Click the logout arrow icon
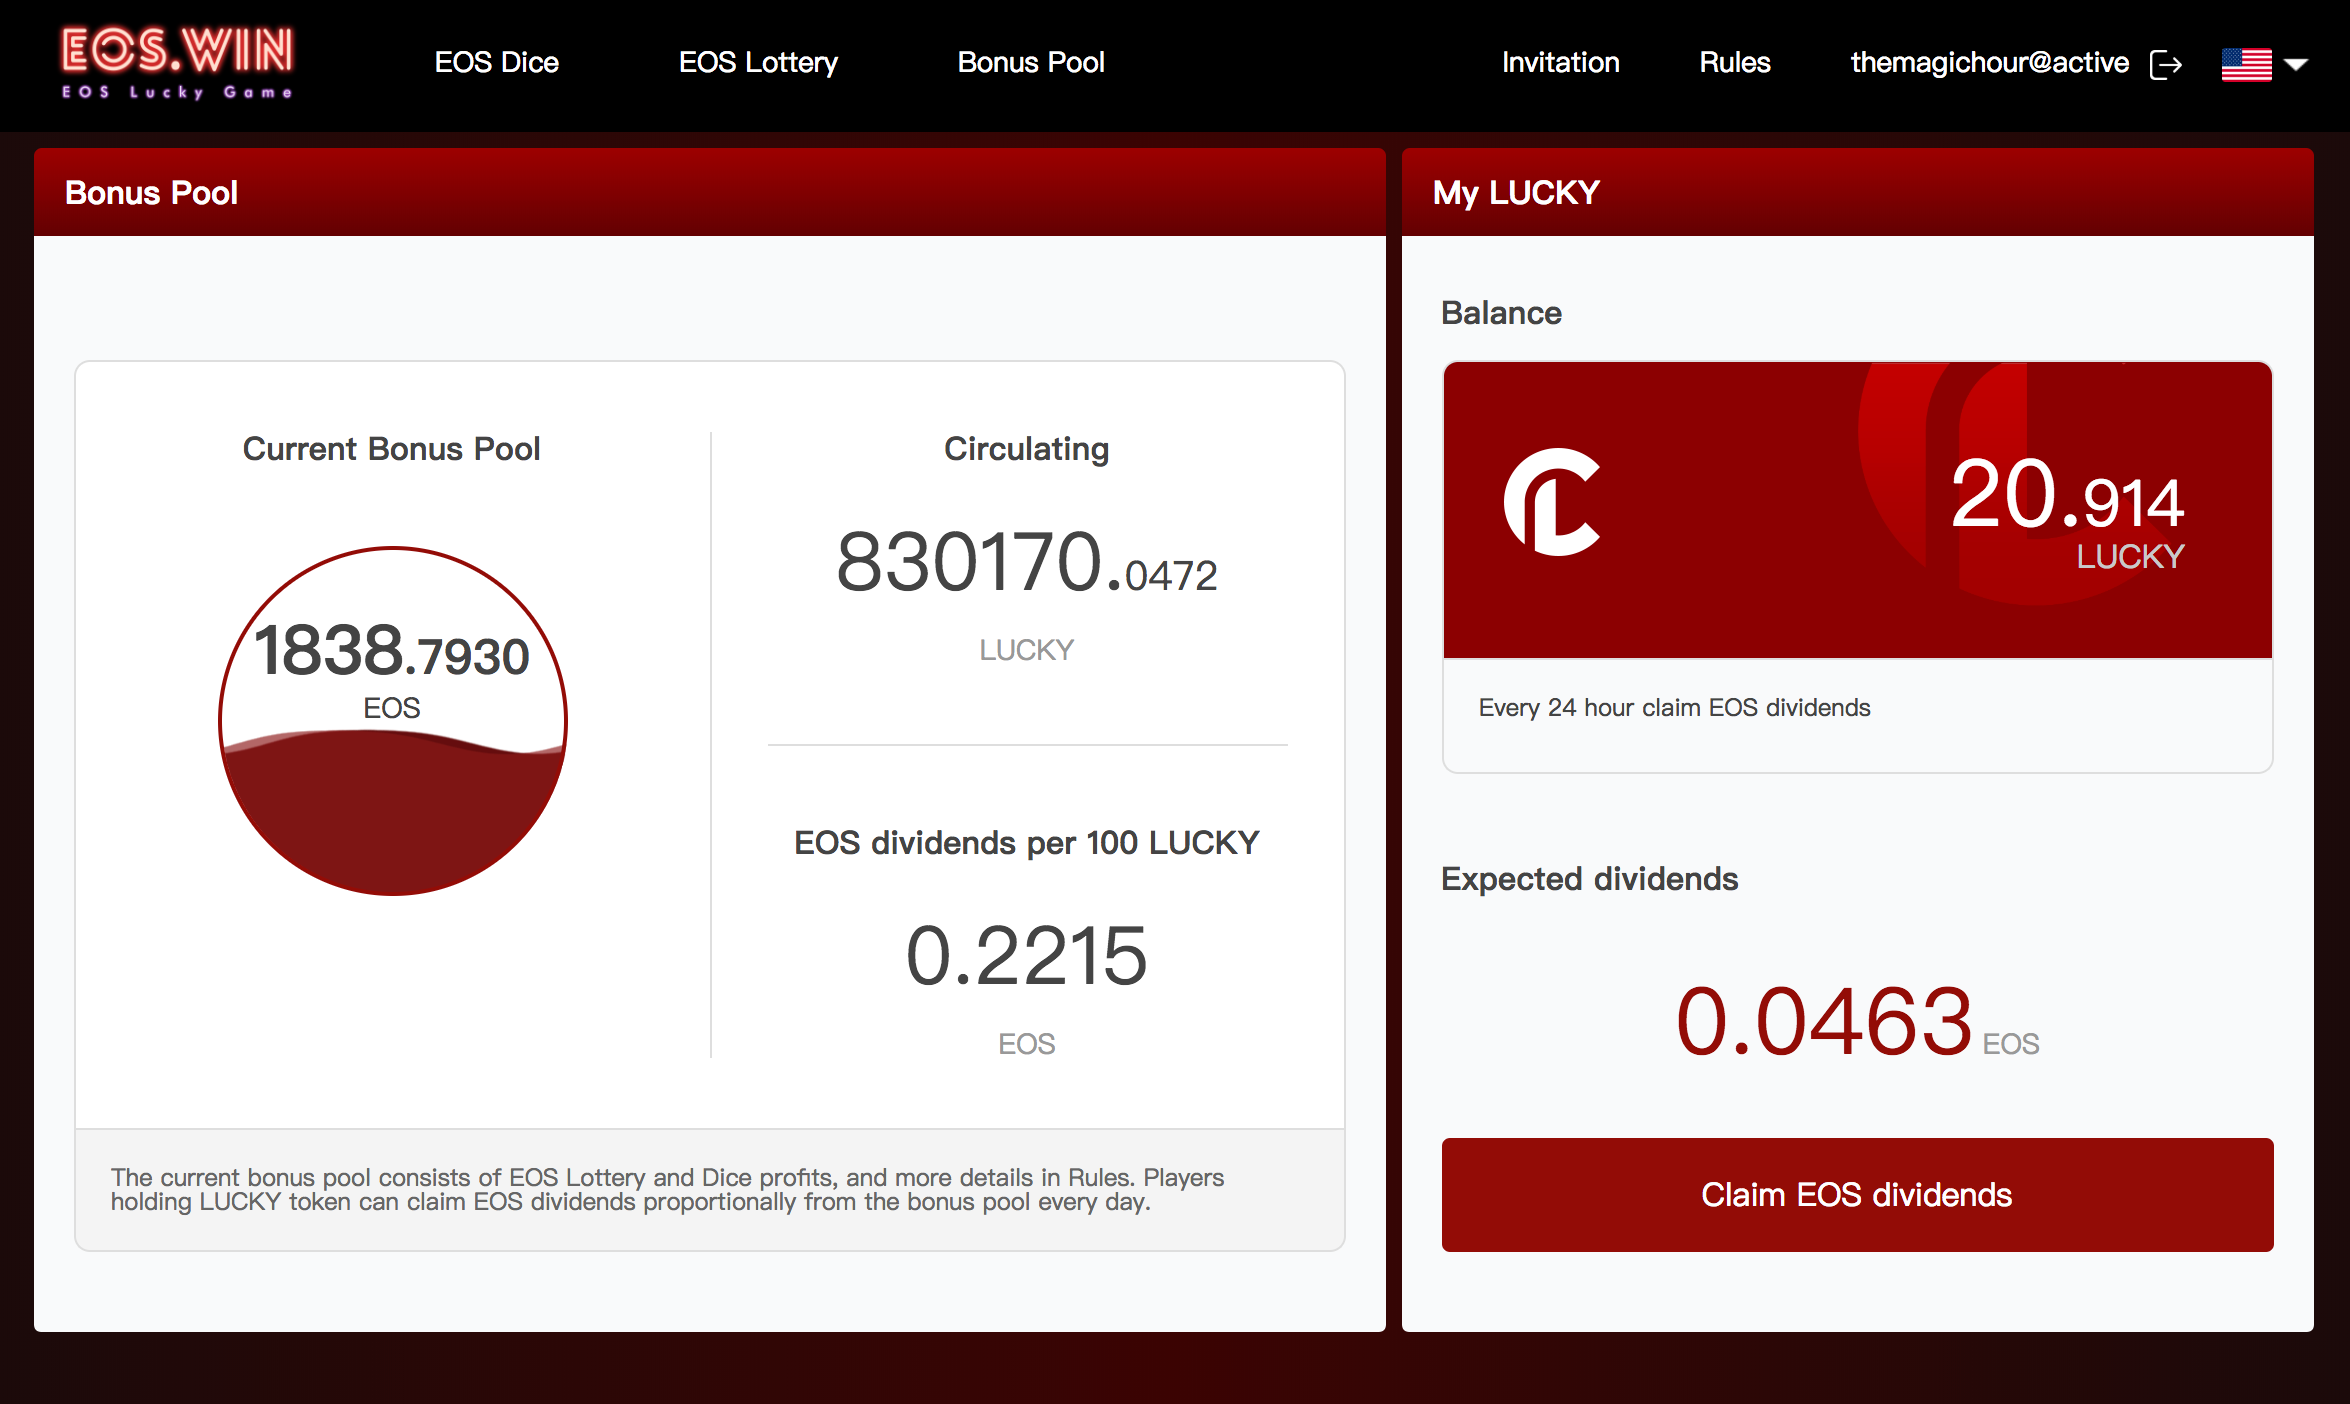The height and width of the screenshot is (1404, 2350). click(x=2166, y=65)
